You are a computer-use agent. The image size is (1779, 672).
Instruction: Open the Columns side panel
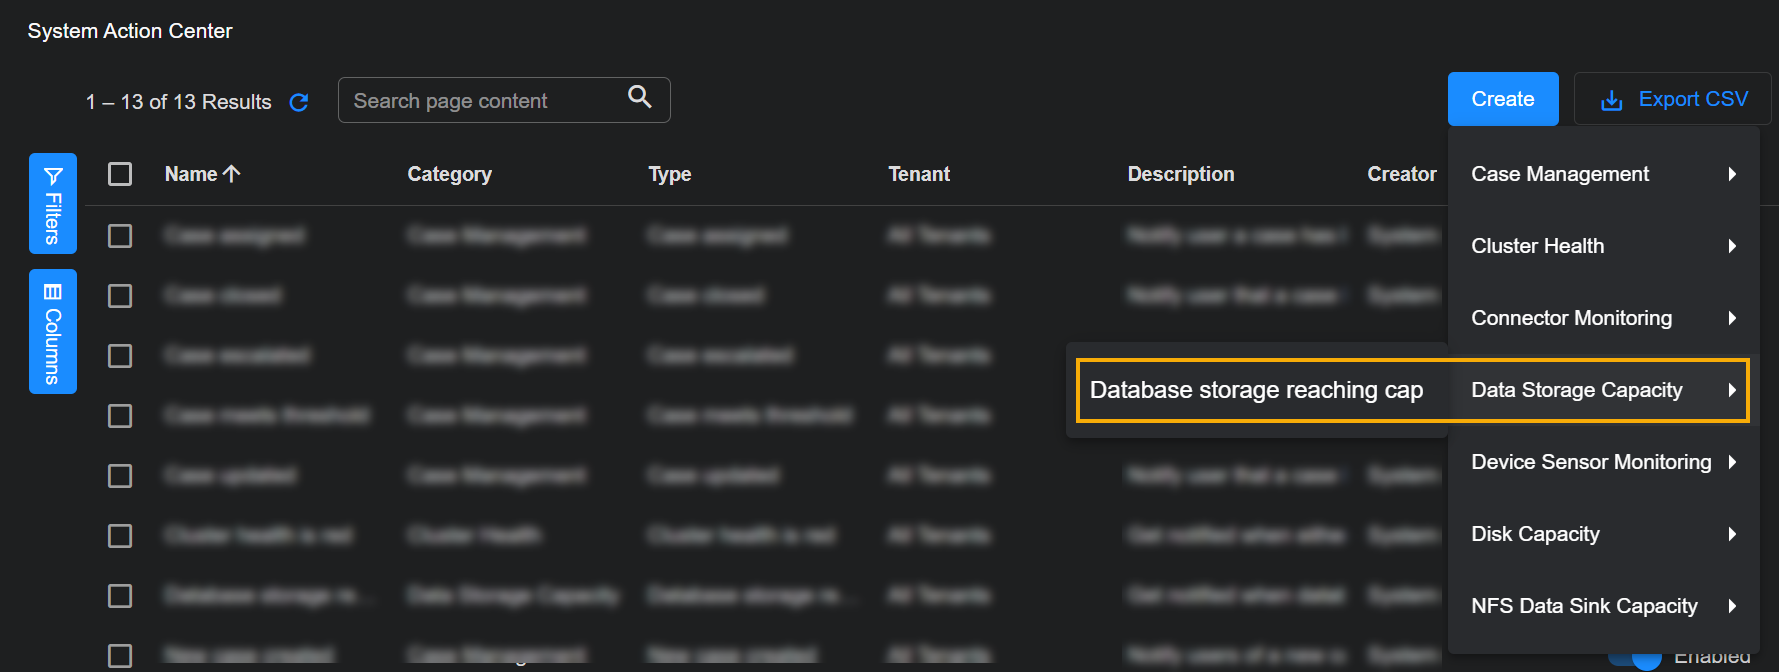[x=53, y=332]
